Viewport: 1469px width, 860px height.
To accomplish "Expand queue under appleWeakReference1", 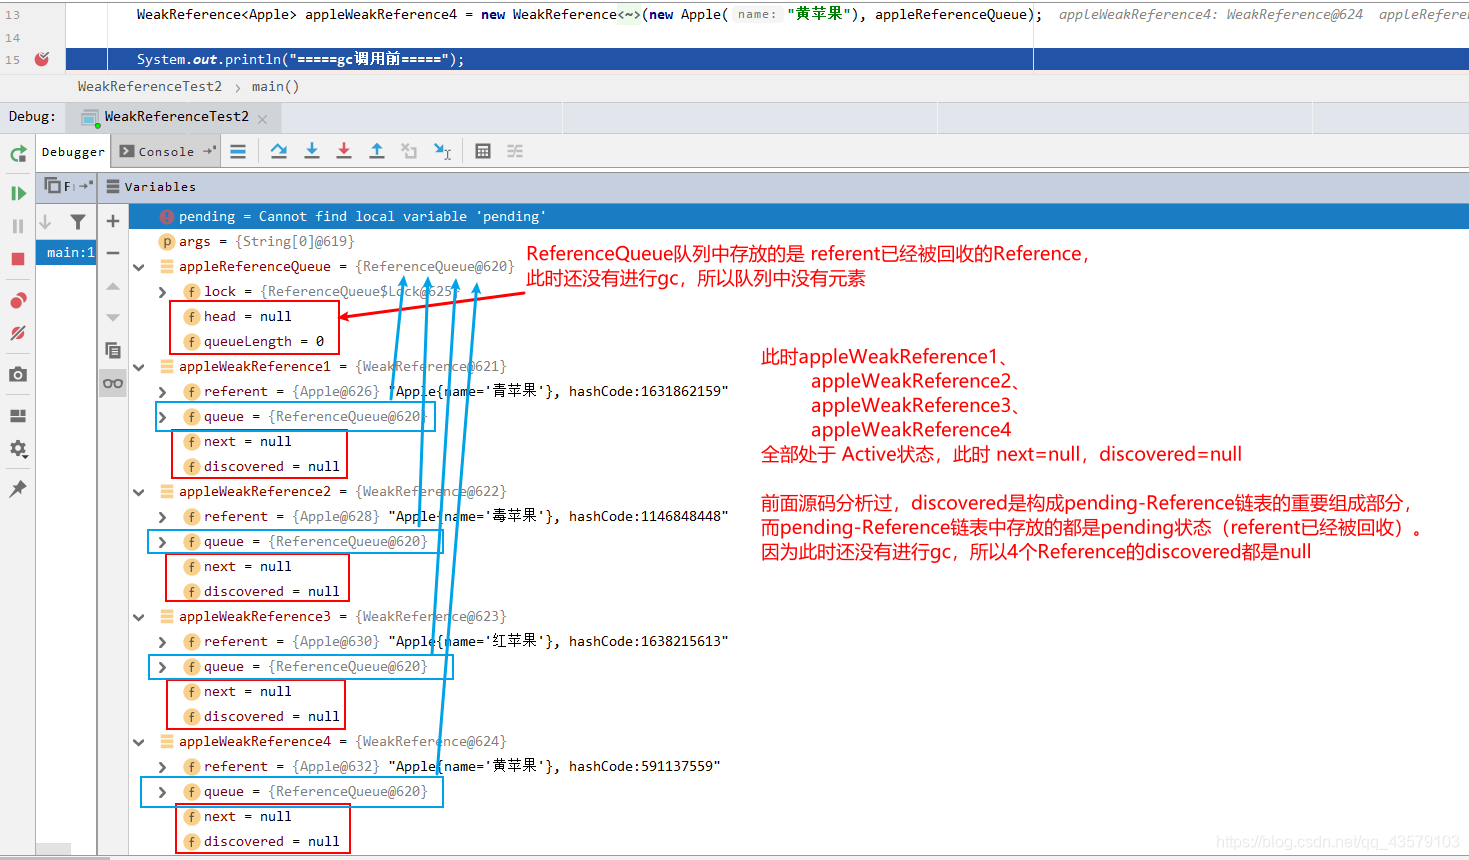I will coord(162,417).
